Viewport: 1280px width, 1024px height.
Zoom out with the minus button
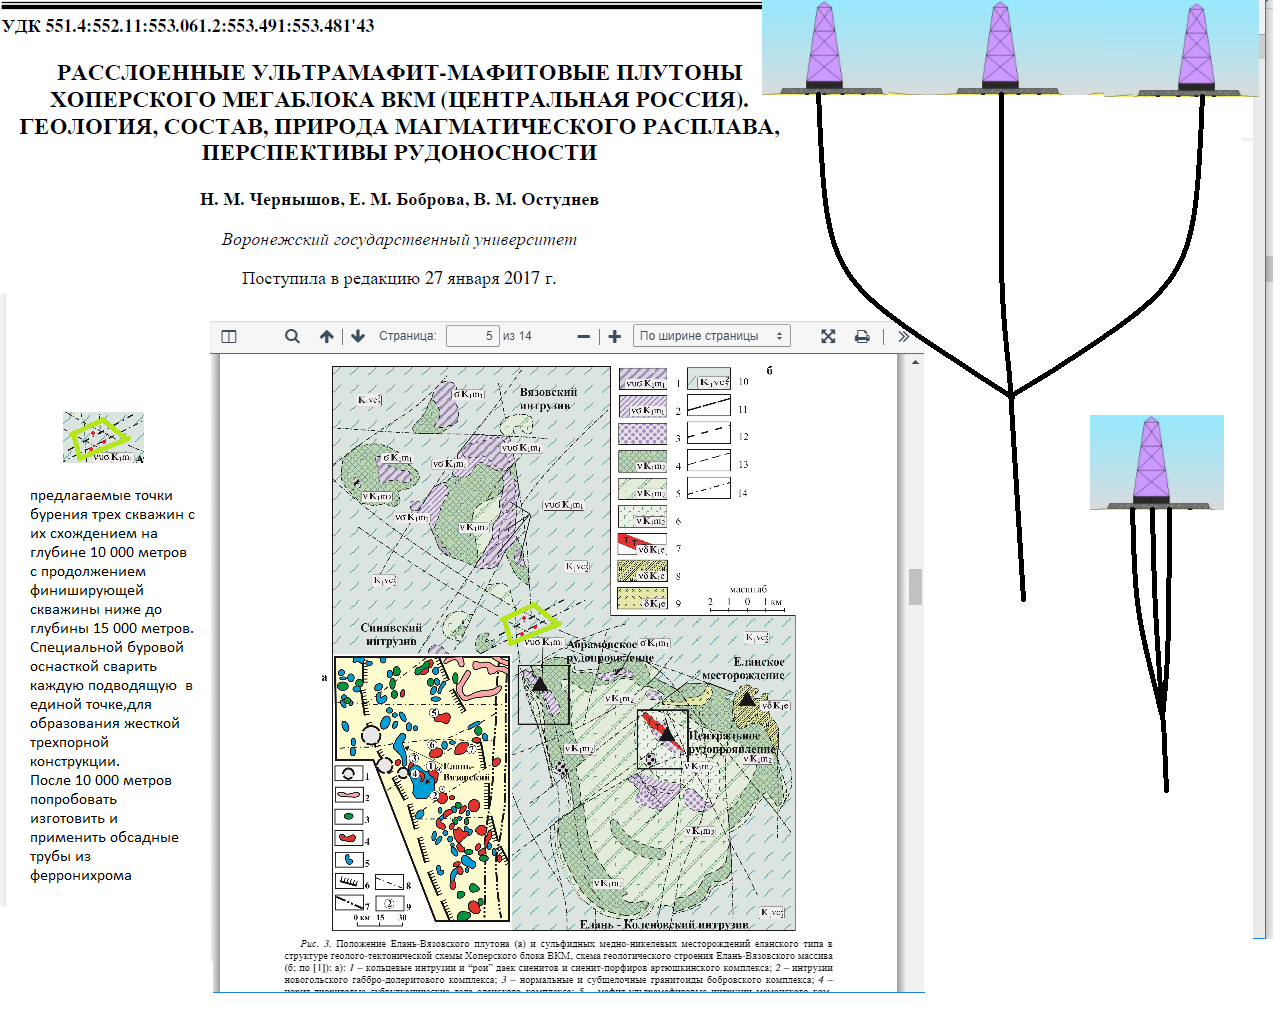[584, 337]
